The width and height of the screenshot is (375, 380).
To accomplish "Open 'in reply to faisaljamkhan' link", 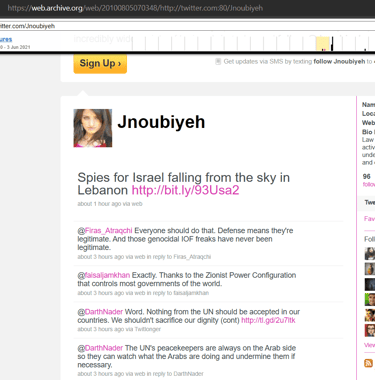I will (x=178, y=293).
